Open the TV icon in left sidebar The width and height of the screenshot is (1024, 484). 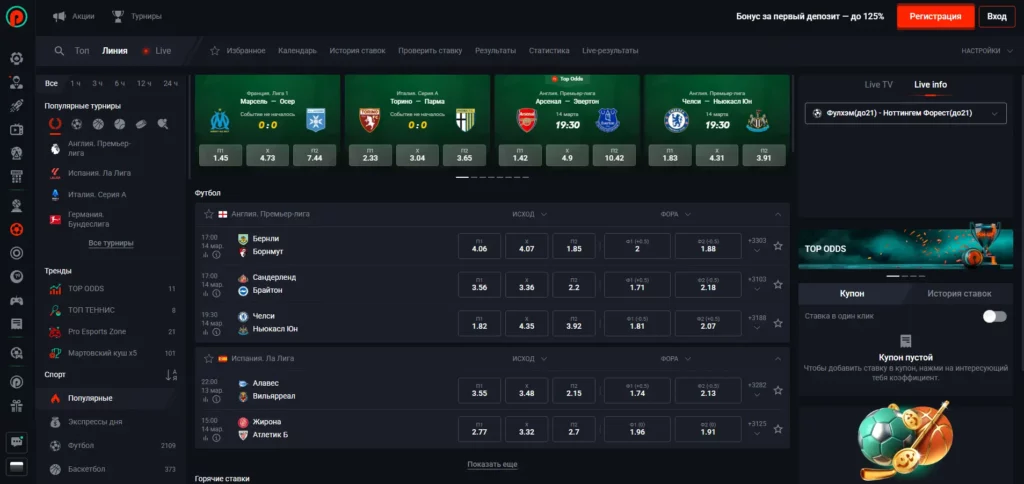click(17, 129)
